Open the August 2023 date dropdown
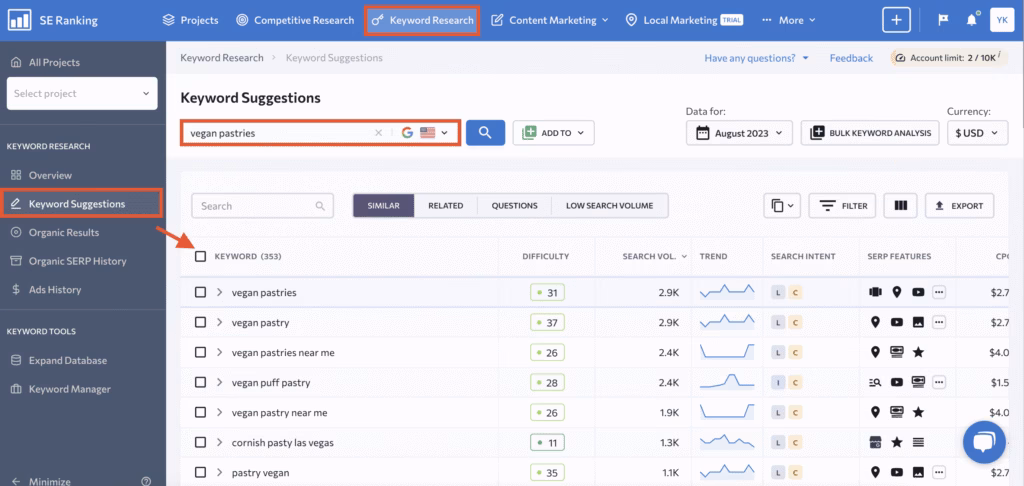This screenshot has height=486, width=1024. [x=739, y=132]
